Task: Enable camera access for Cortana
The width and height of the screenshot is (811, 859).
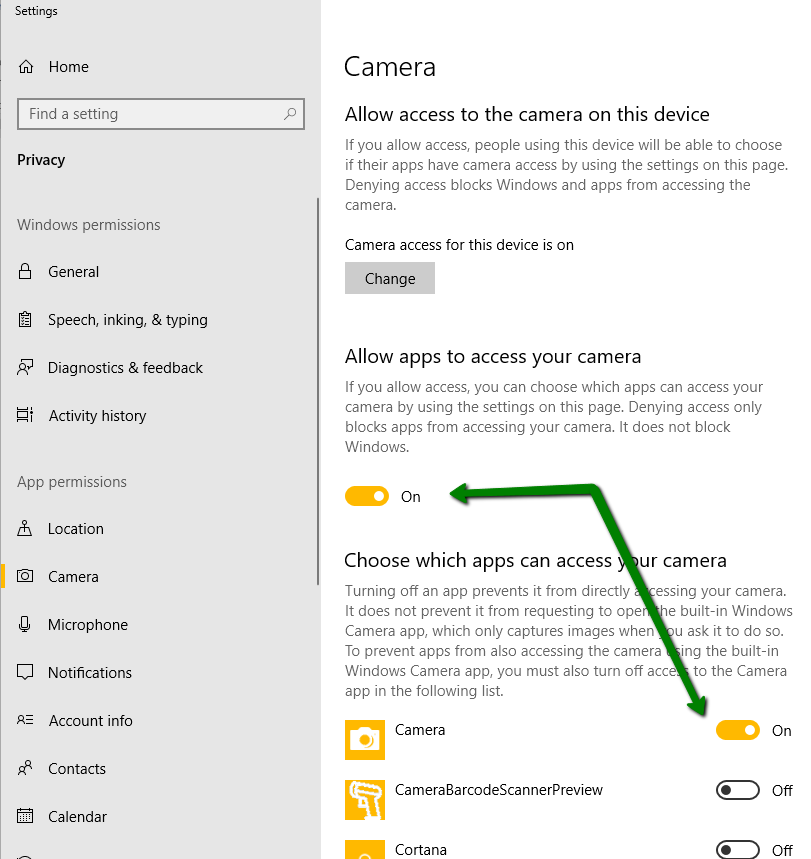Action: click(x=738, y=850)
